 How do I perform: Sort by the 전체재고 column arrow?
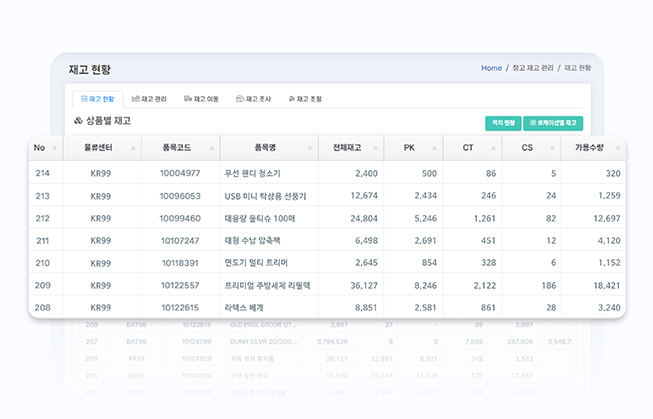(376, 148)
